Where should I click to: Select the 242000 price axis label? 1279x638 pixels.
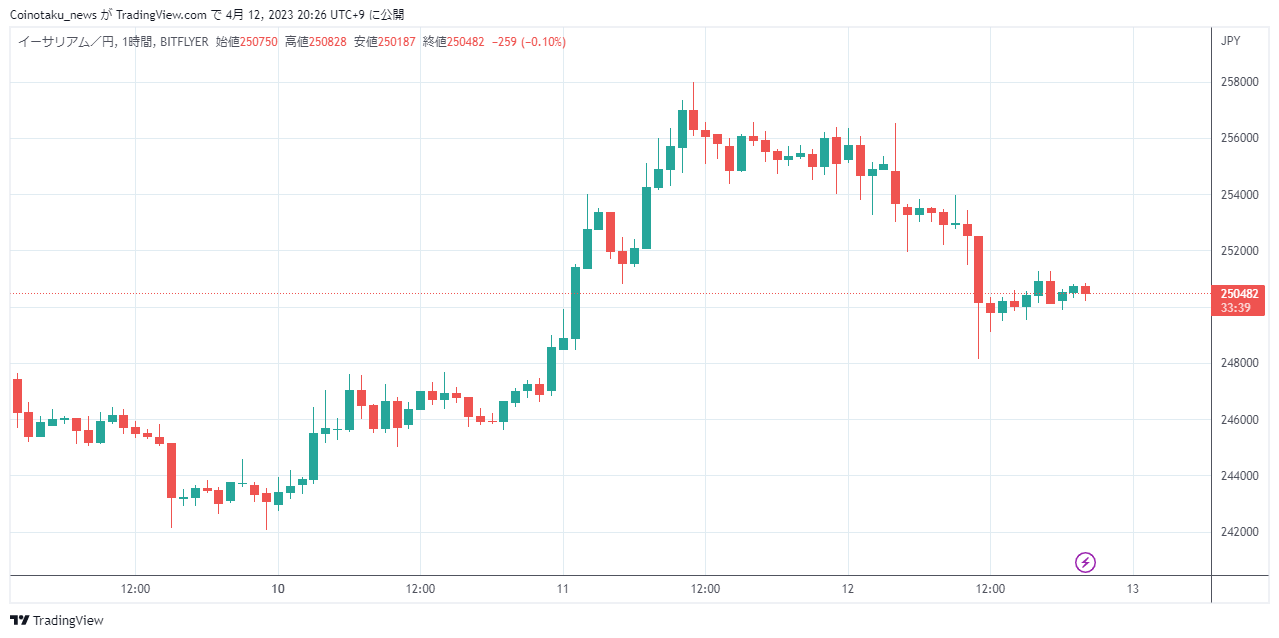click(1240, 531)
